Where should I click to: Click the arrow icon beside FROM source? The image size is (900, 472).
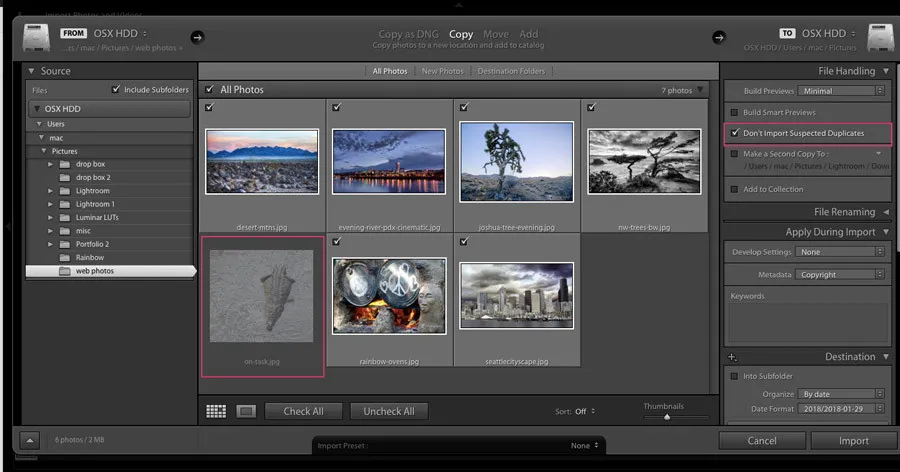(x=197, y=38)
